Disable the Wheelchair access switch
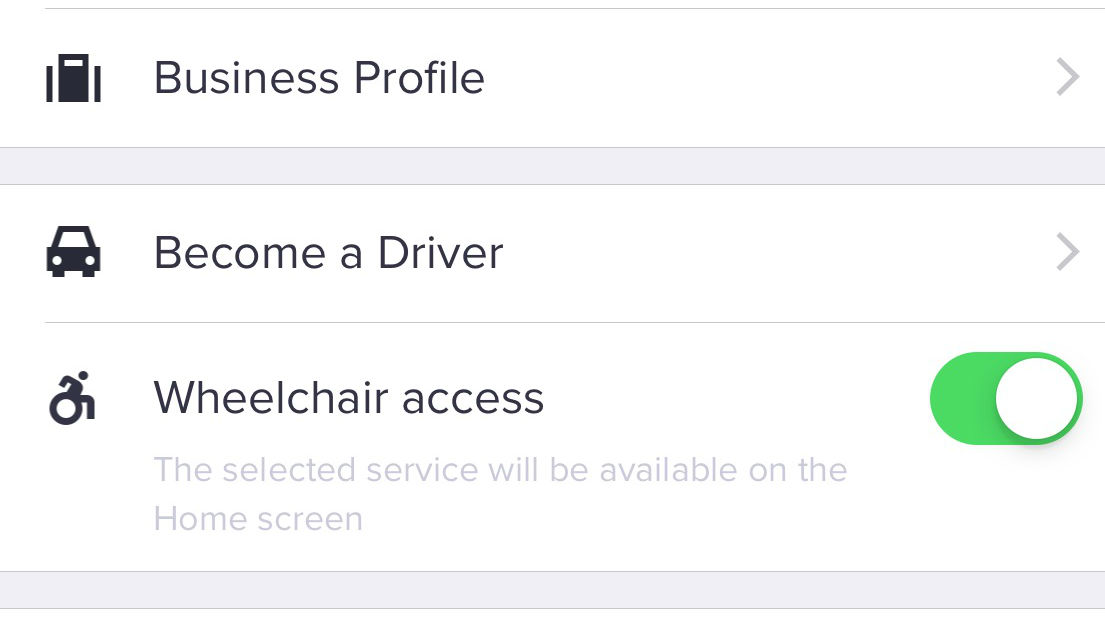 (1005, 398)
